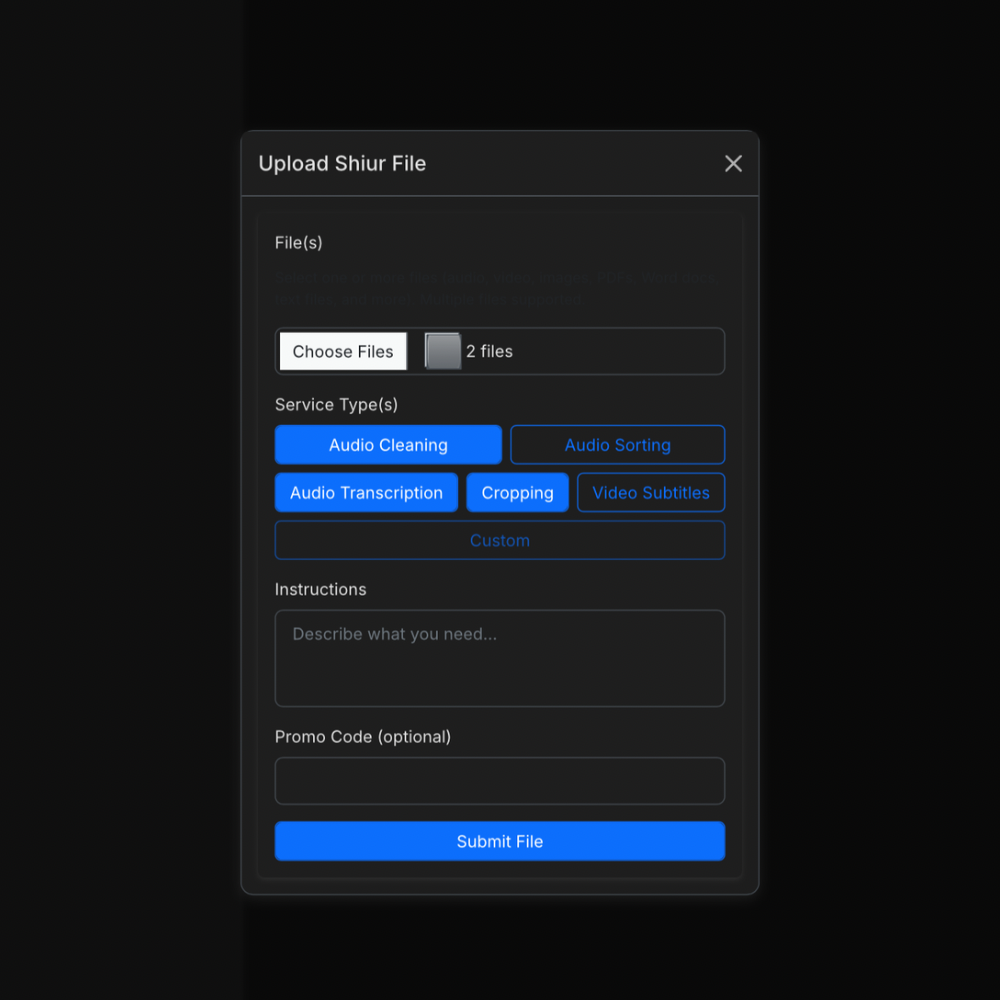Screen dimensions: 1000x1000
Task: Enable the Audio Sorting service
Action: click(617, 444)
